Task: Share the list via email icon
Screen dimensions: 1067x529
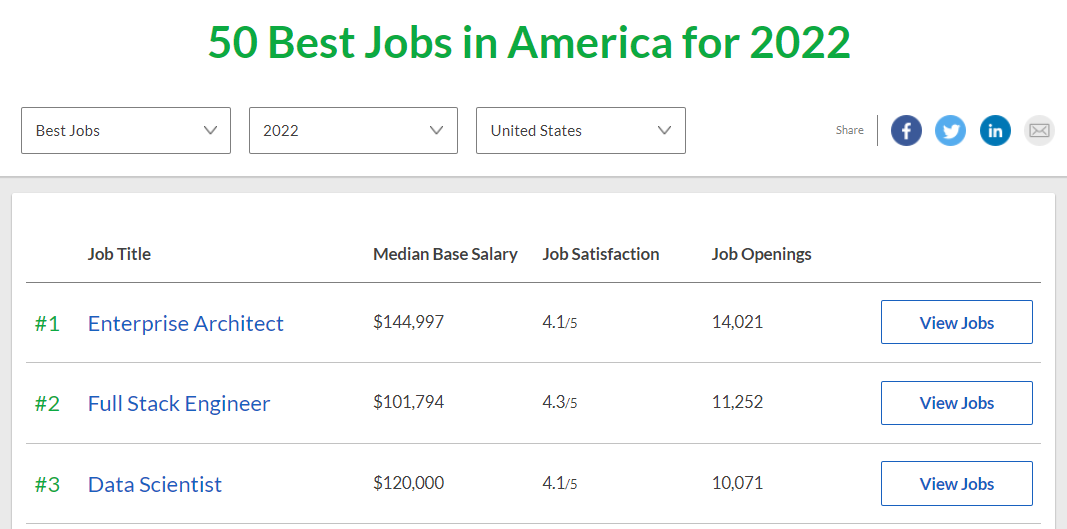Action: 1039,131
